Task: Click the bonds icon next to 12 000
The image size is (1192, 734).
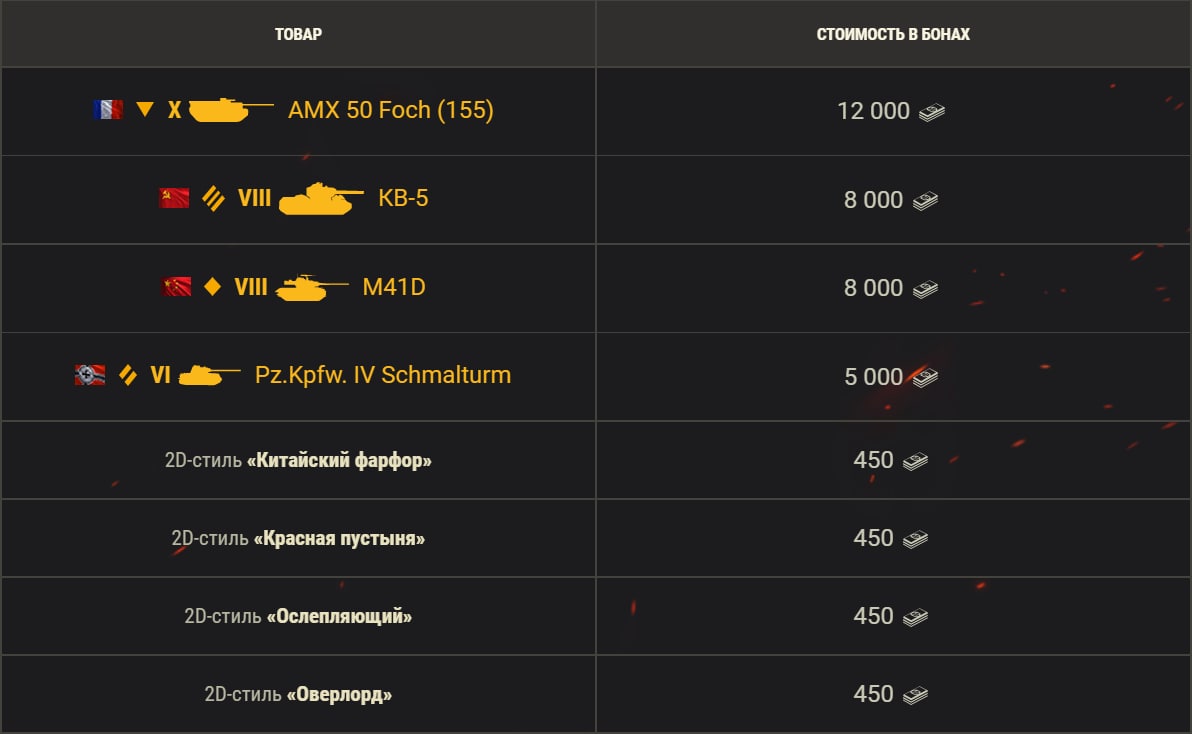Action: (x=931, y=111)
